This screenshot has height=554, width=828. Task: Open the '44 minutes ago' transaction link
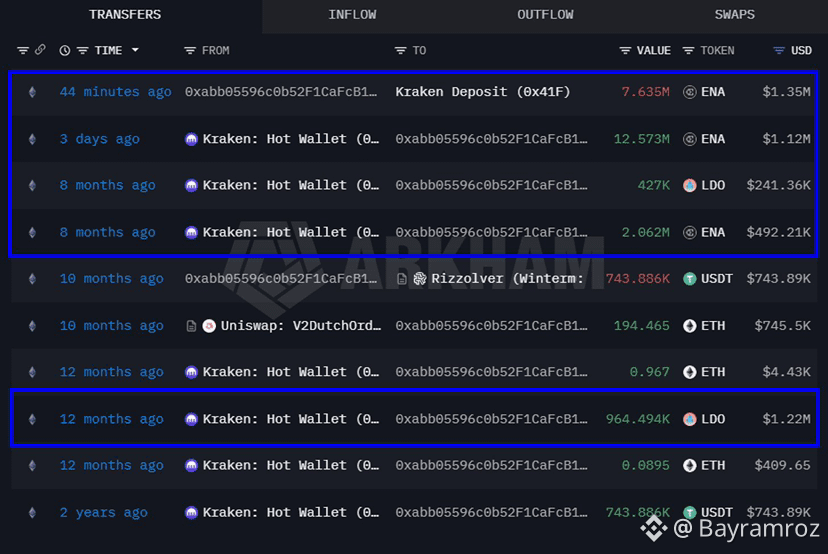tap(115, 92)
